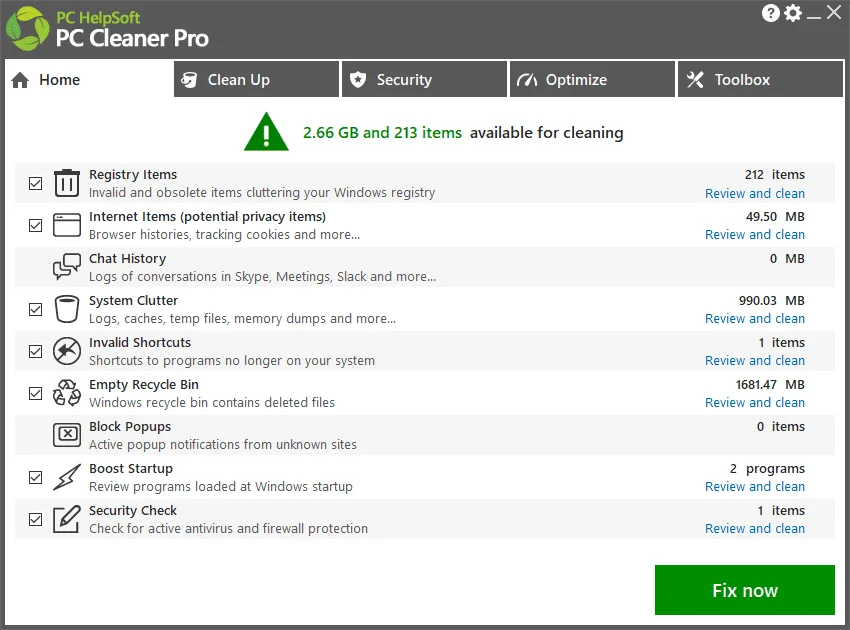The image size is (850, 630).
Task: Switch to the Home tab
Action: [x=89, y=80]
